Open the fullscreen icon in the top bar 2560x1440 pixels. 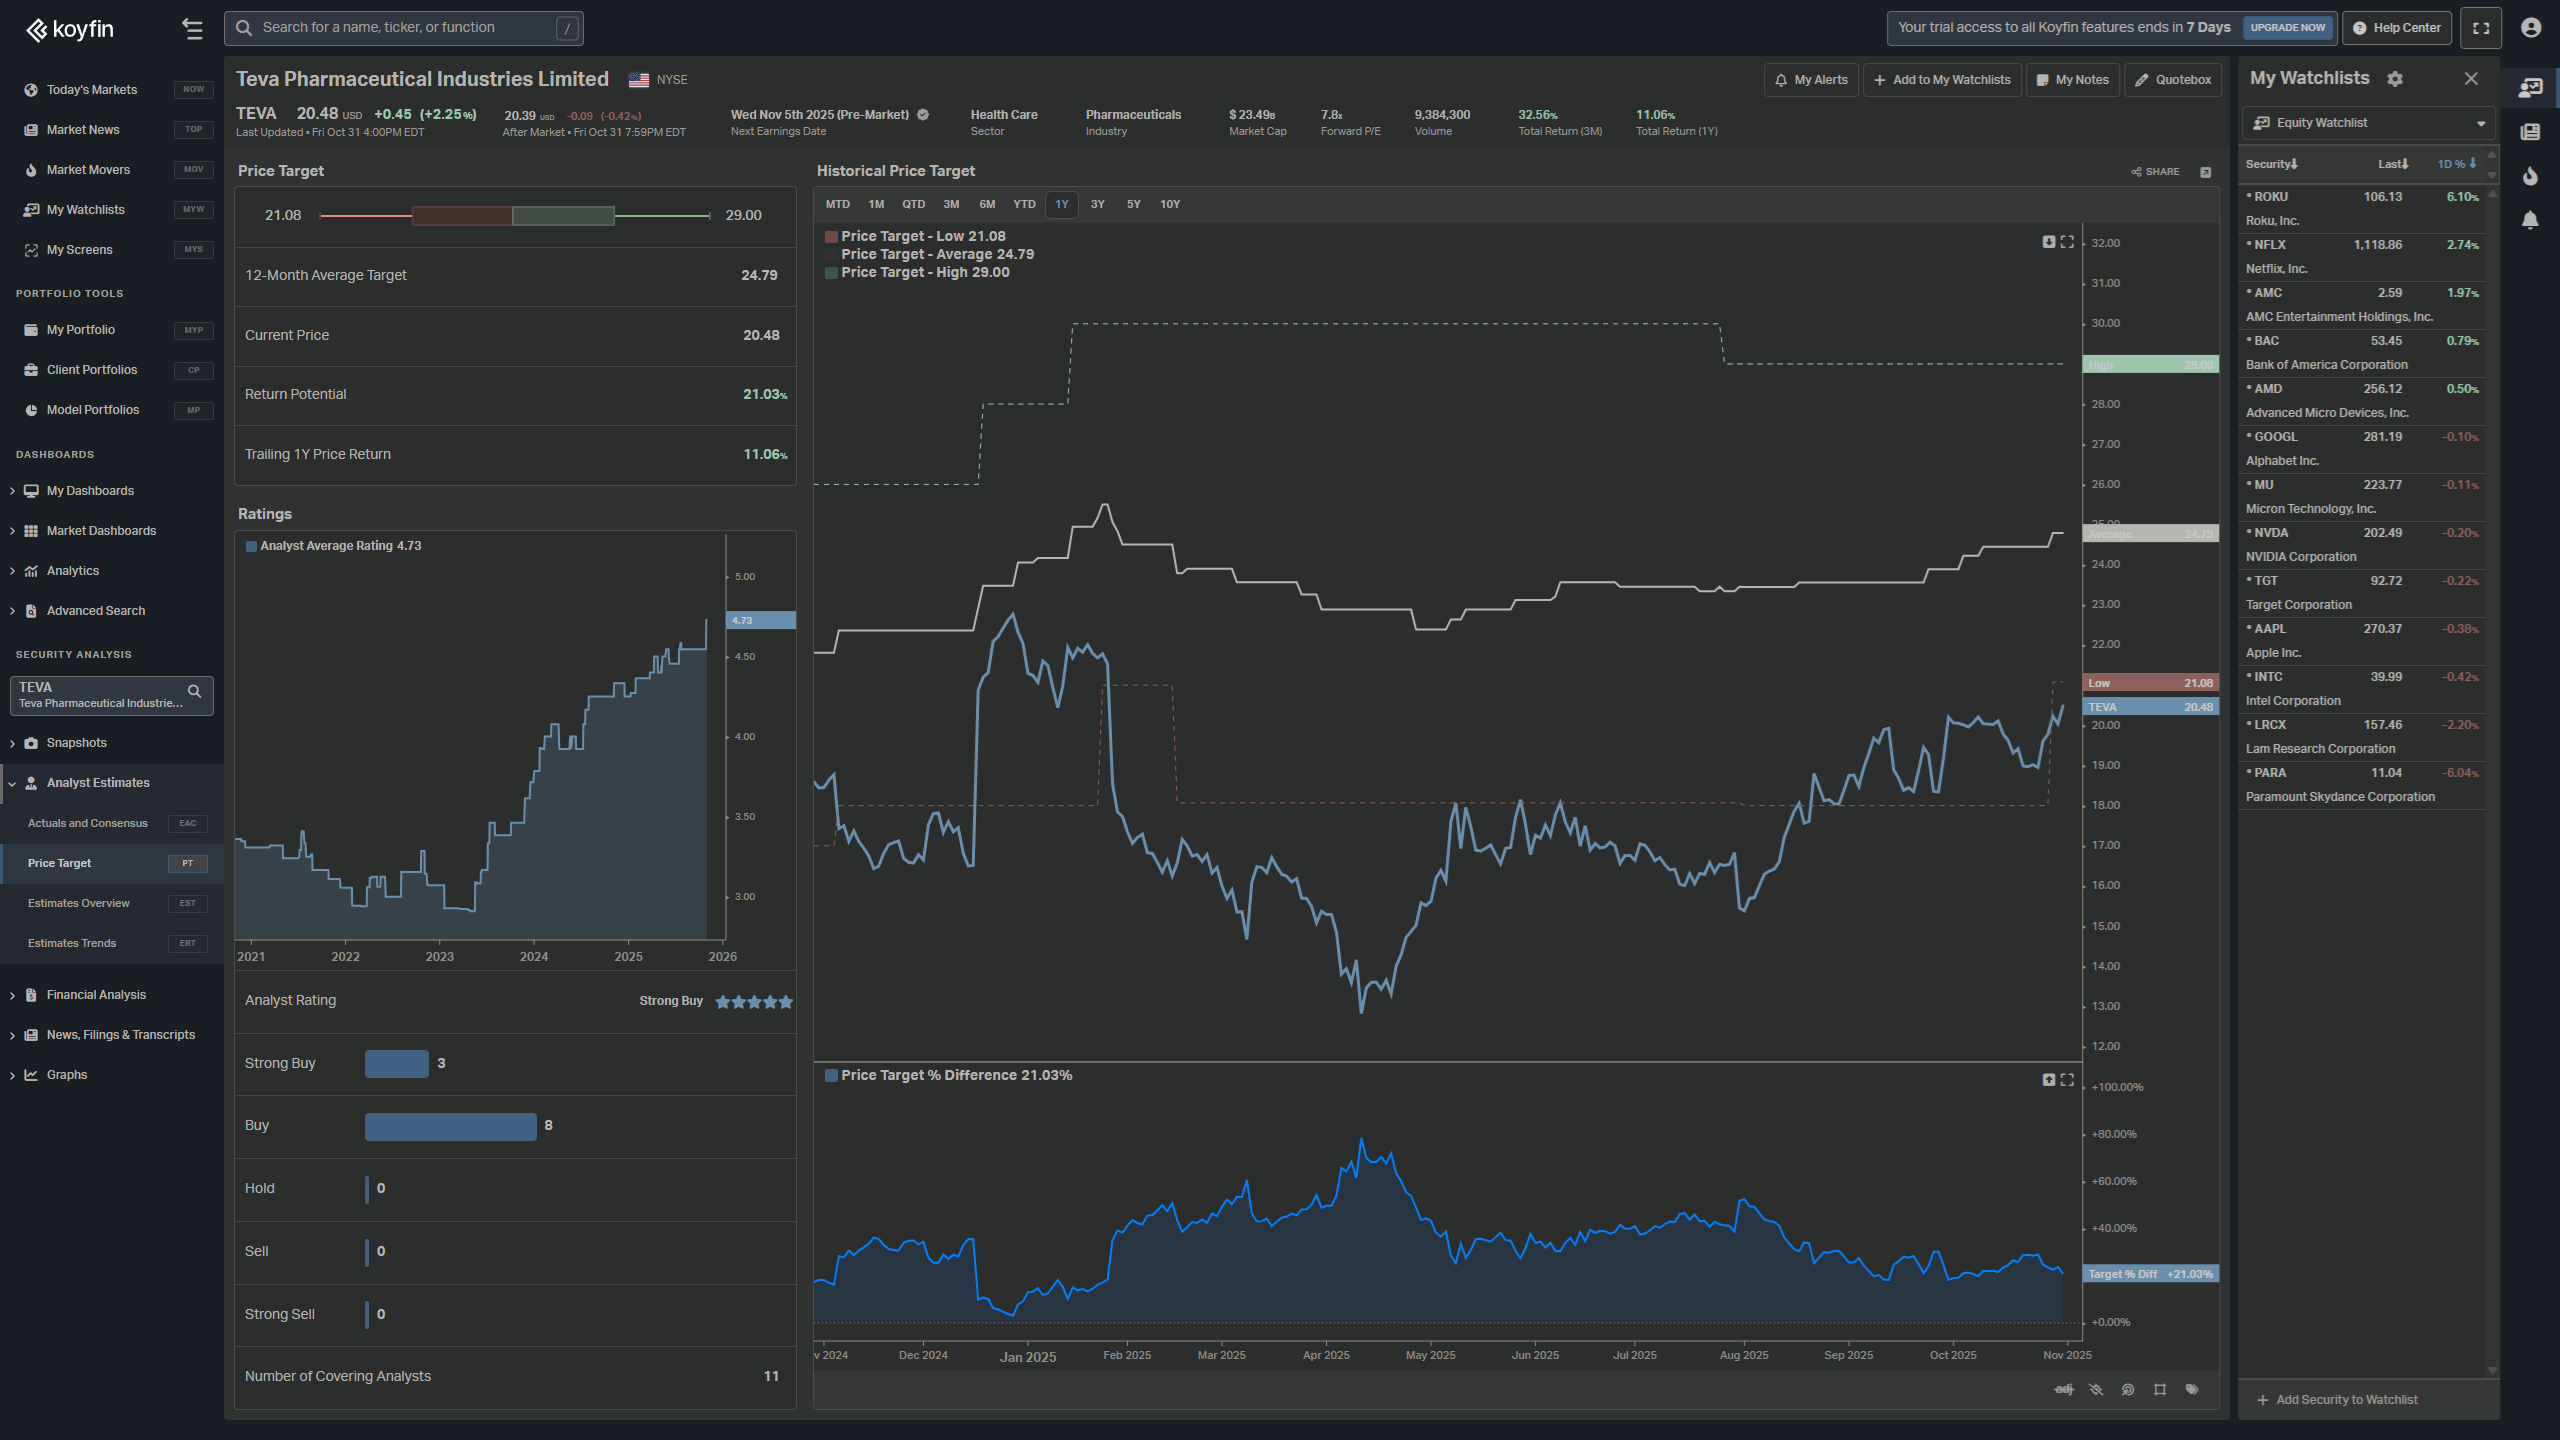pyautogui.click(x=2481, y=28)
